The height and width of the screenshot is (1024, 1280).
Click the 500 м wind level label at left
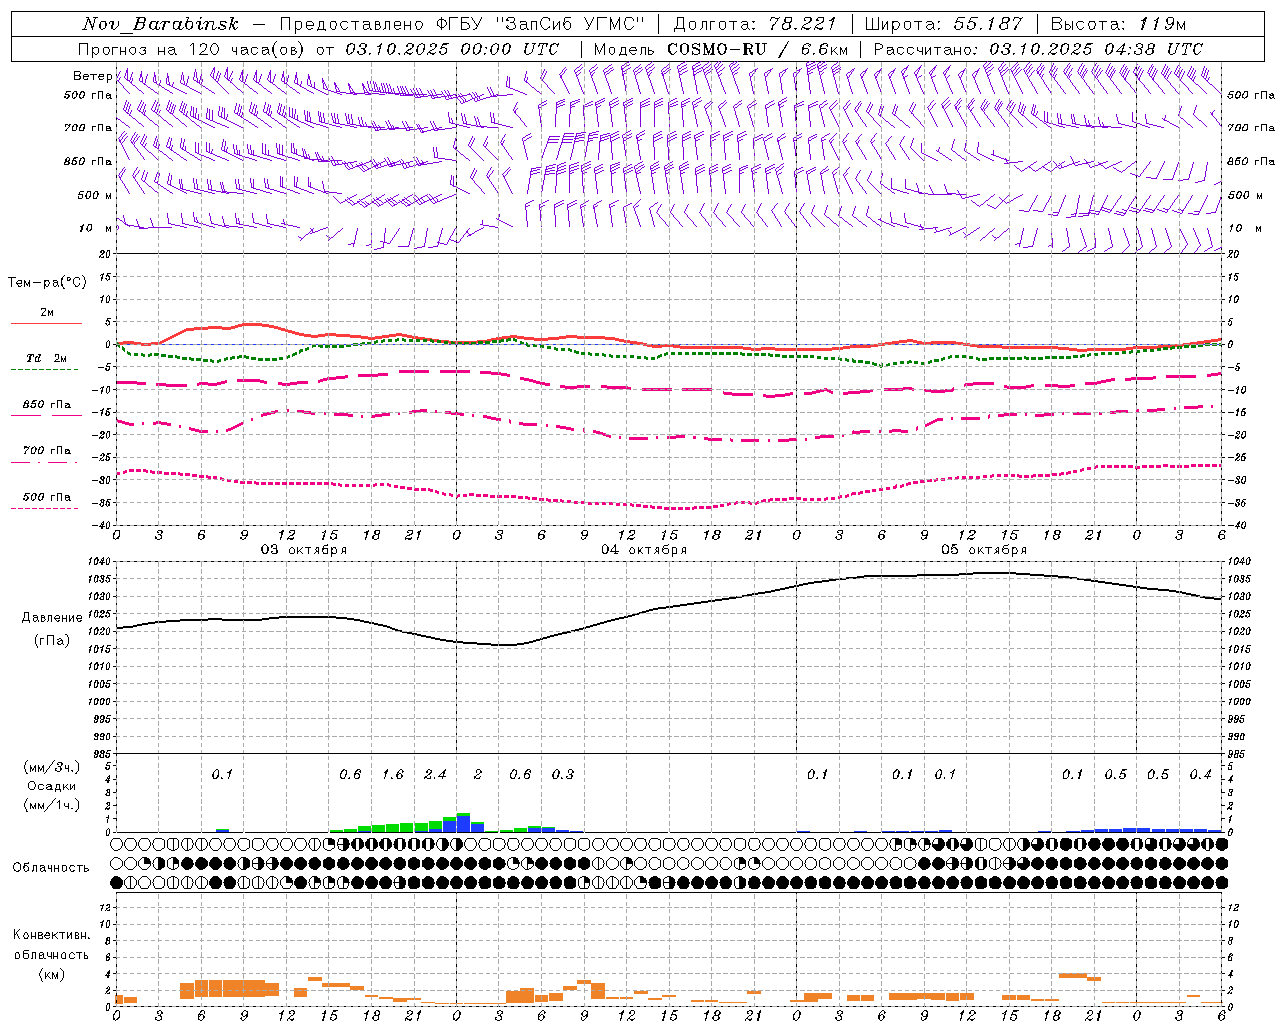[94, 195]
